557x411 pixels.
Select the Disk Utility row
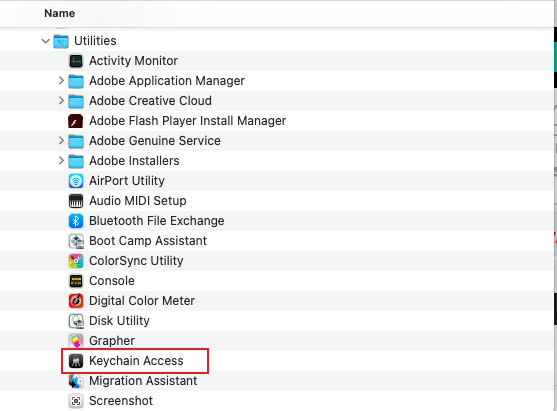[x=277, y=321]
